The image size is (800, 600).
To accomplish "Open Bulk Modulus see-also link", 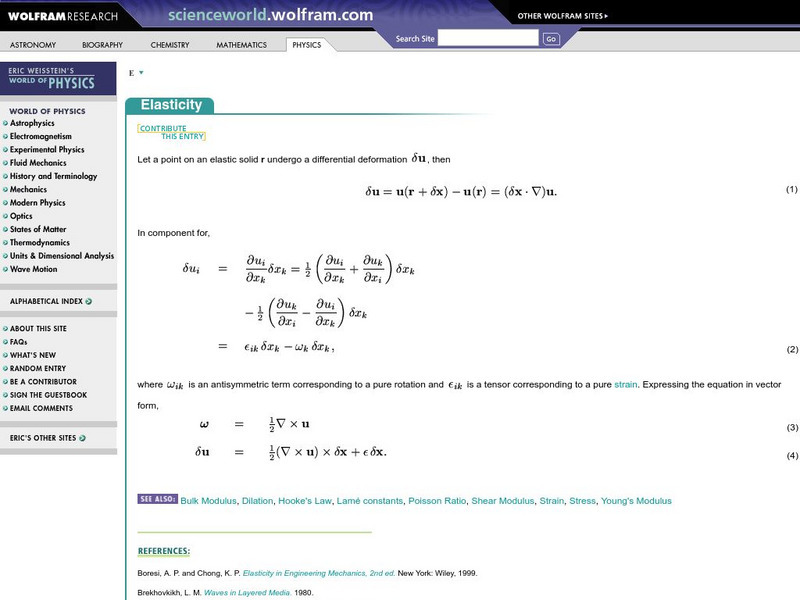I will pos(209,501).
